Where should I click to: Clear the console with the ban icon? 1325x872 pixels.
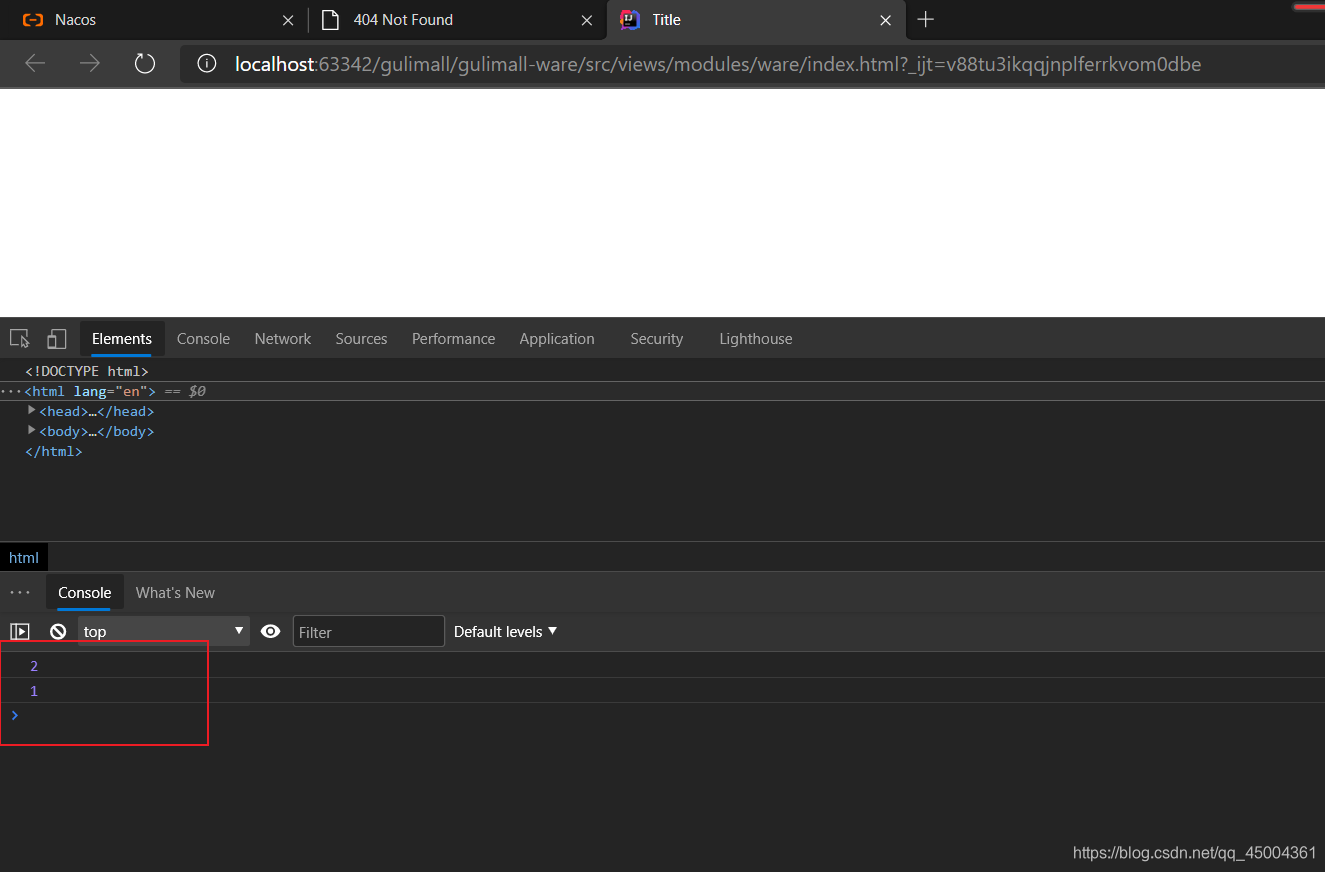[x=58, y=631]
